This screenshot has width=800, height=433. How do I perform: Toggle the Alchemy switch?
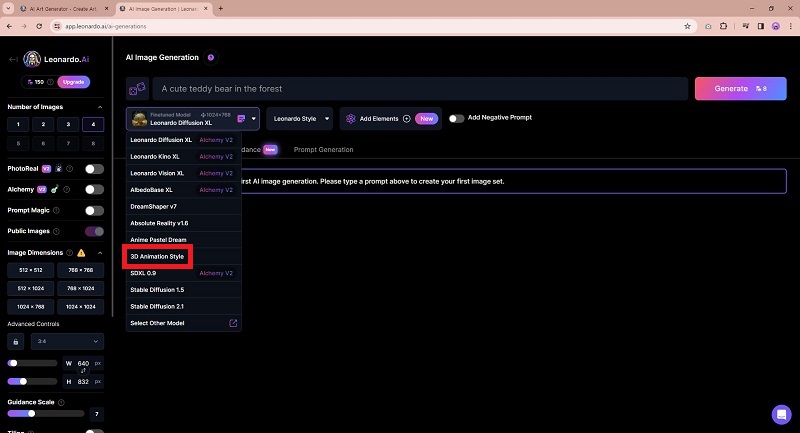pos(94,190)
